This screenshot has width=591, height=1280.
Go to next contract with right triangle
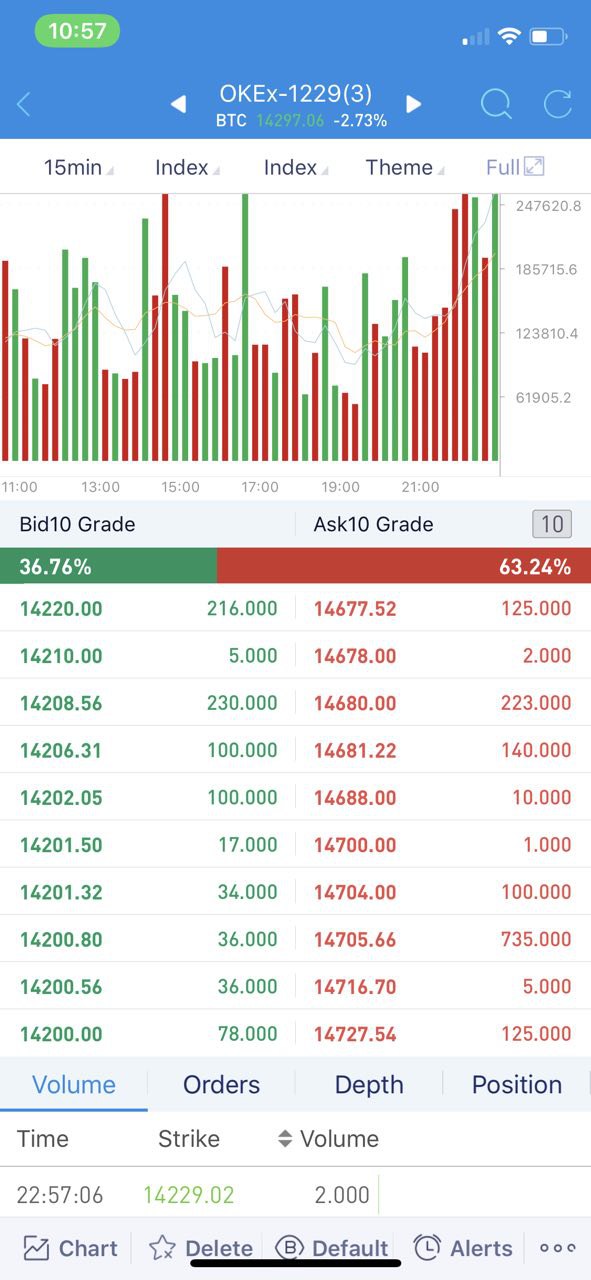414,104
